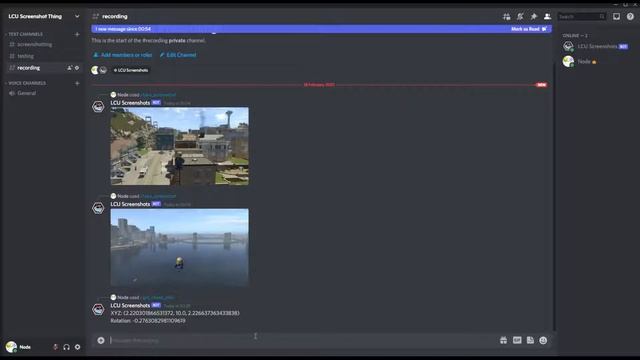Open the gift Nitro icon

click(x=503, y=340)
